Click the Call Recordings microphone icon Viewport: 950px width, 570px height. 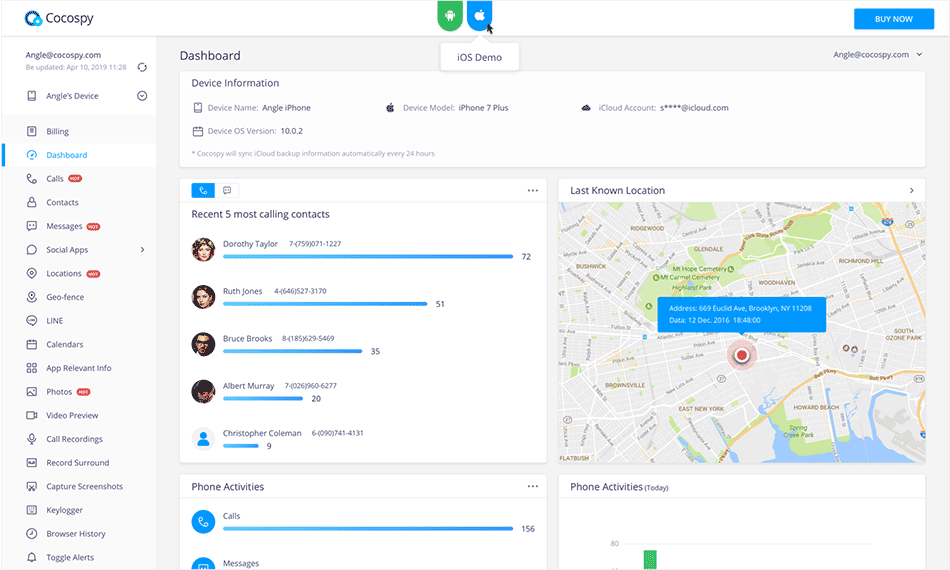click(x=32, y=439)
